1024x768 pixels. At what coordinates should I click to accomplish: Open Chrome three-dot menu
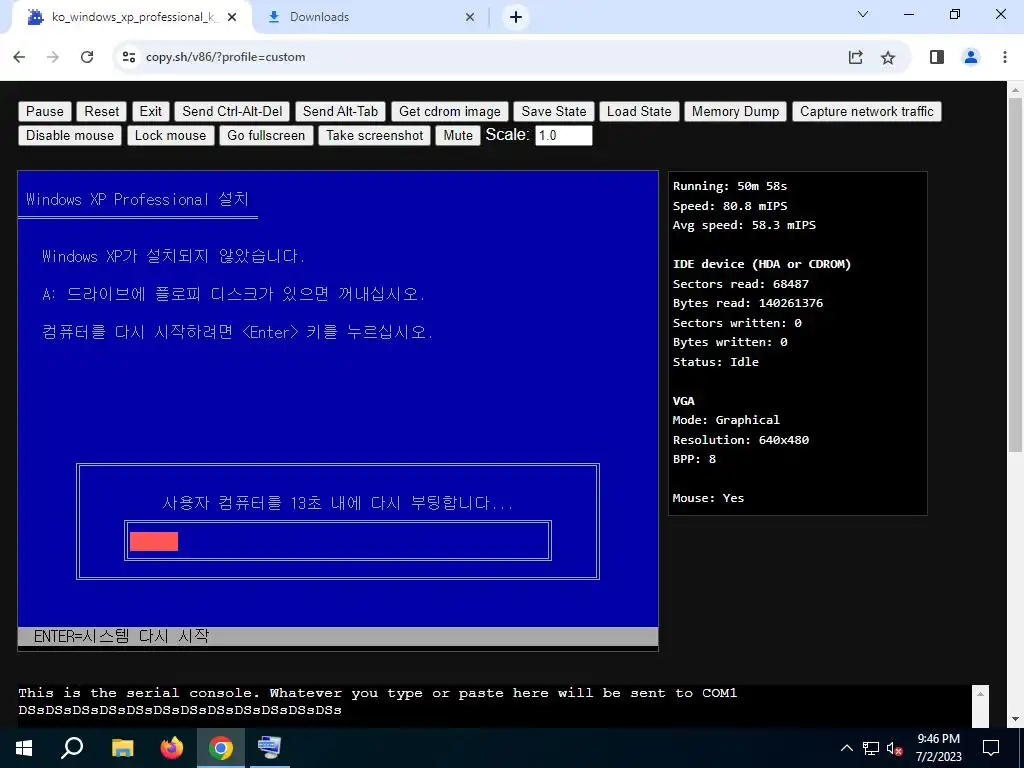[1005, 57]
